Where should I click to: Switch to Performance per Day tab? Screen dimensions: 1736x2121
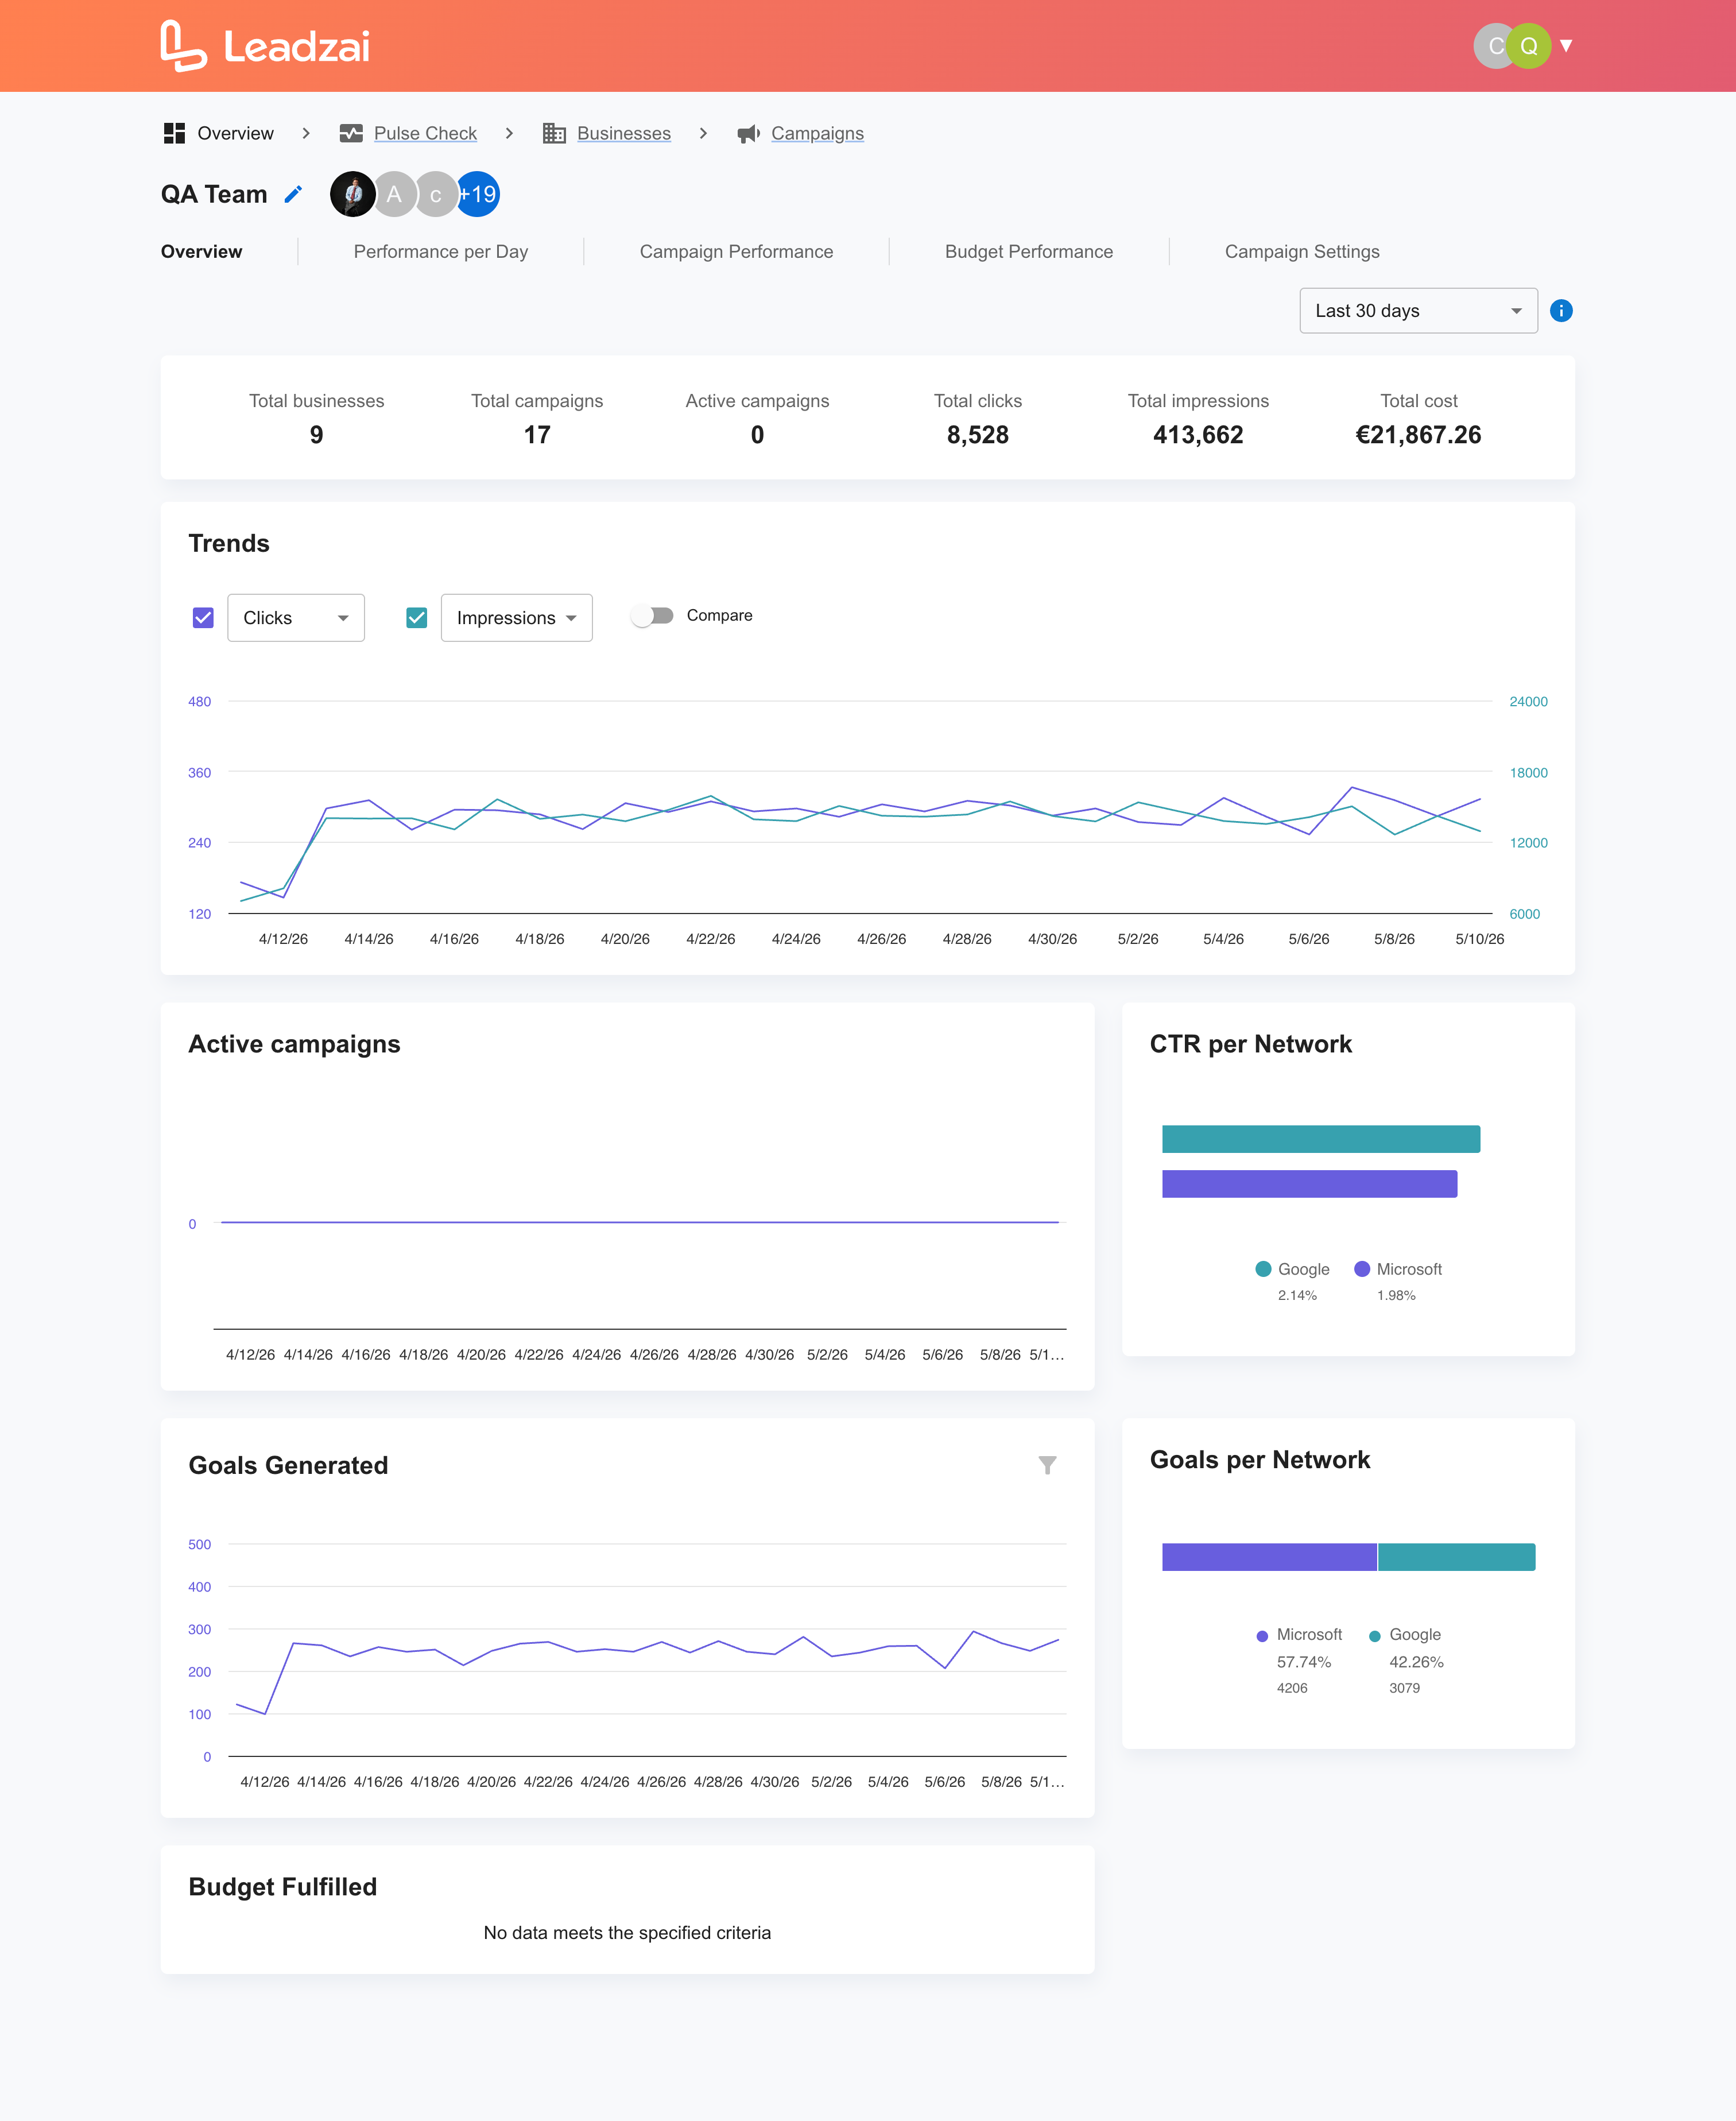tap(441, 252)
